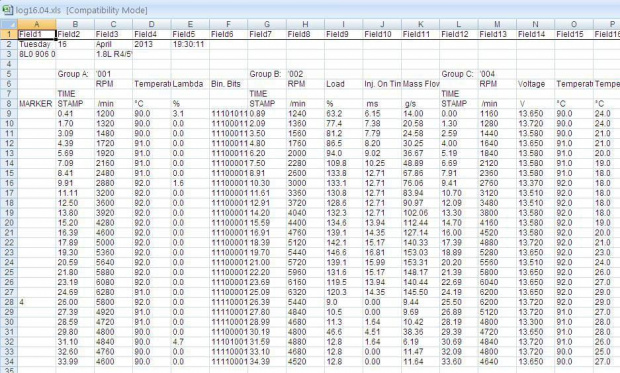Select column A header
Viewport: 620px width, 373px height.
37,25
